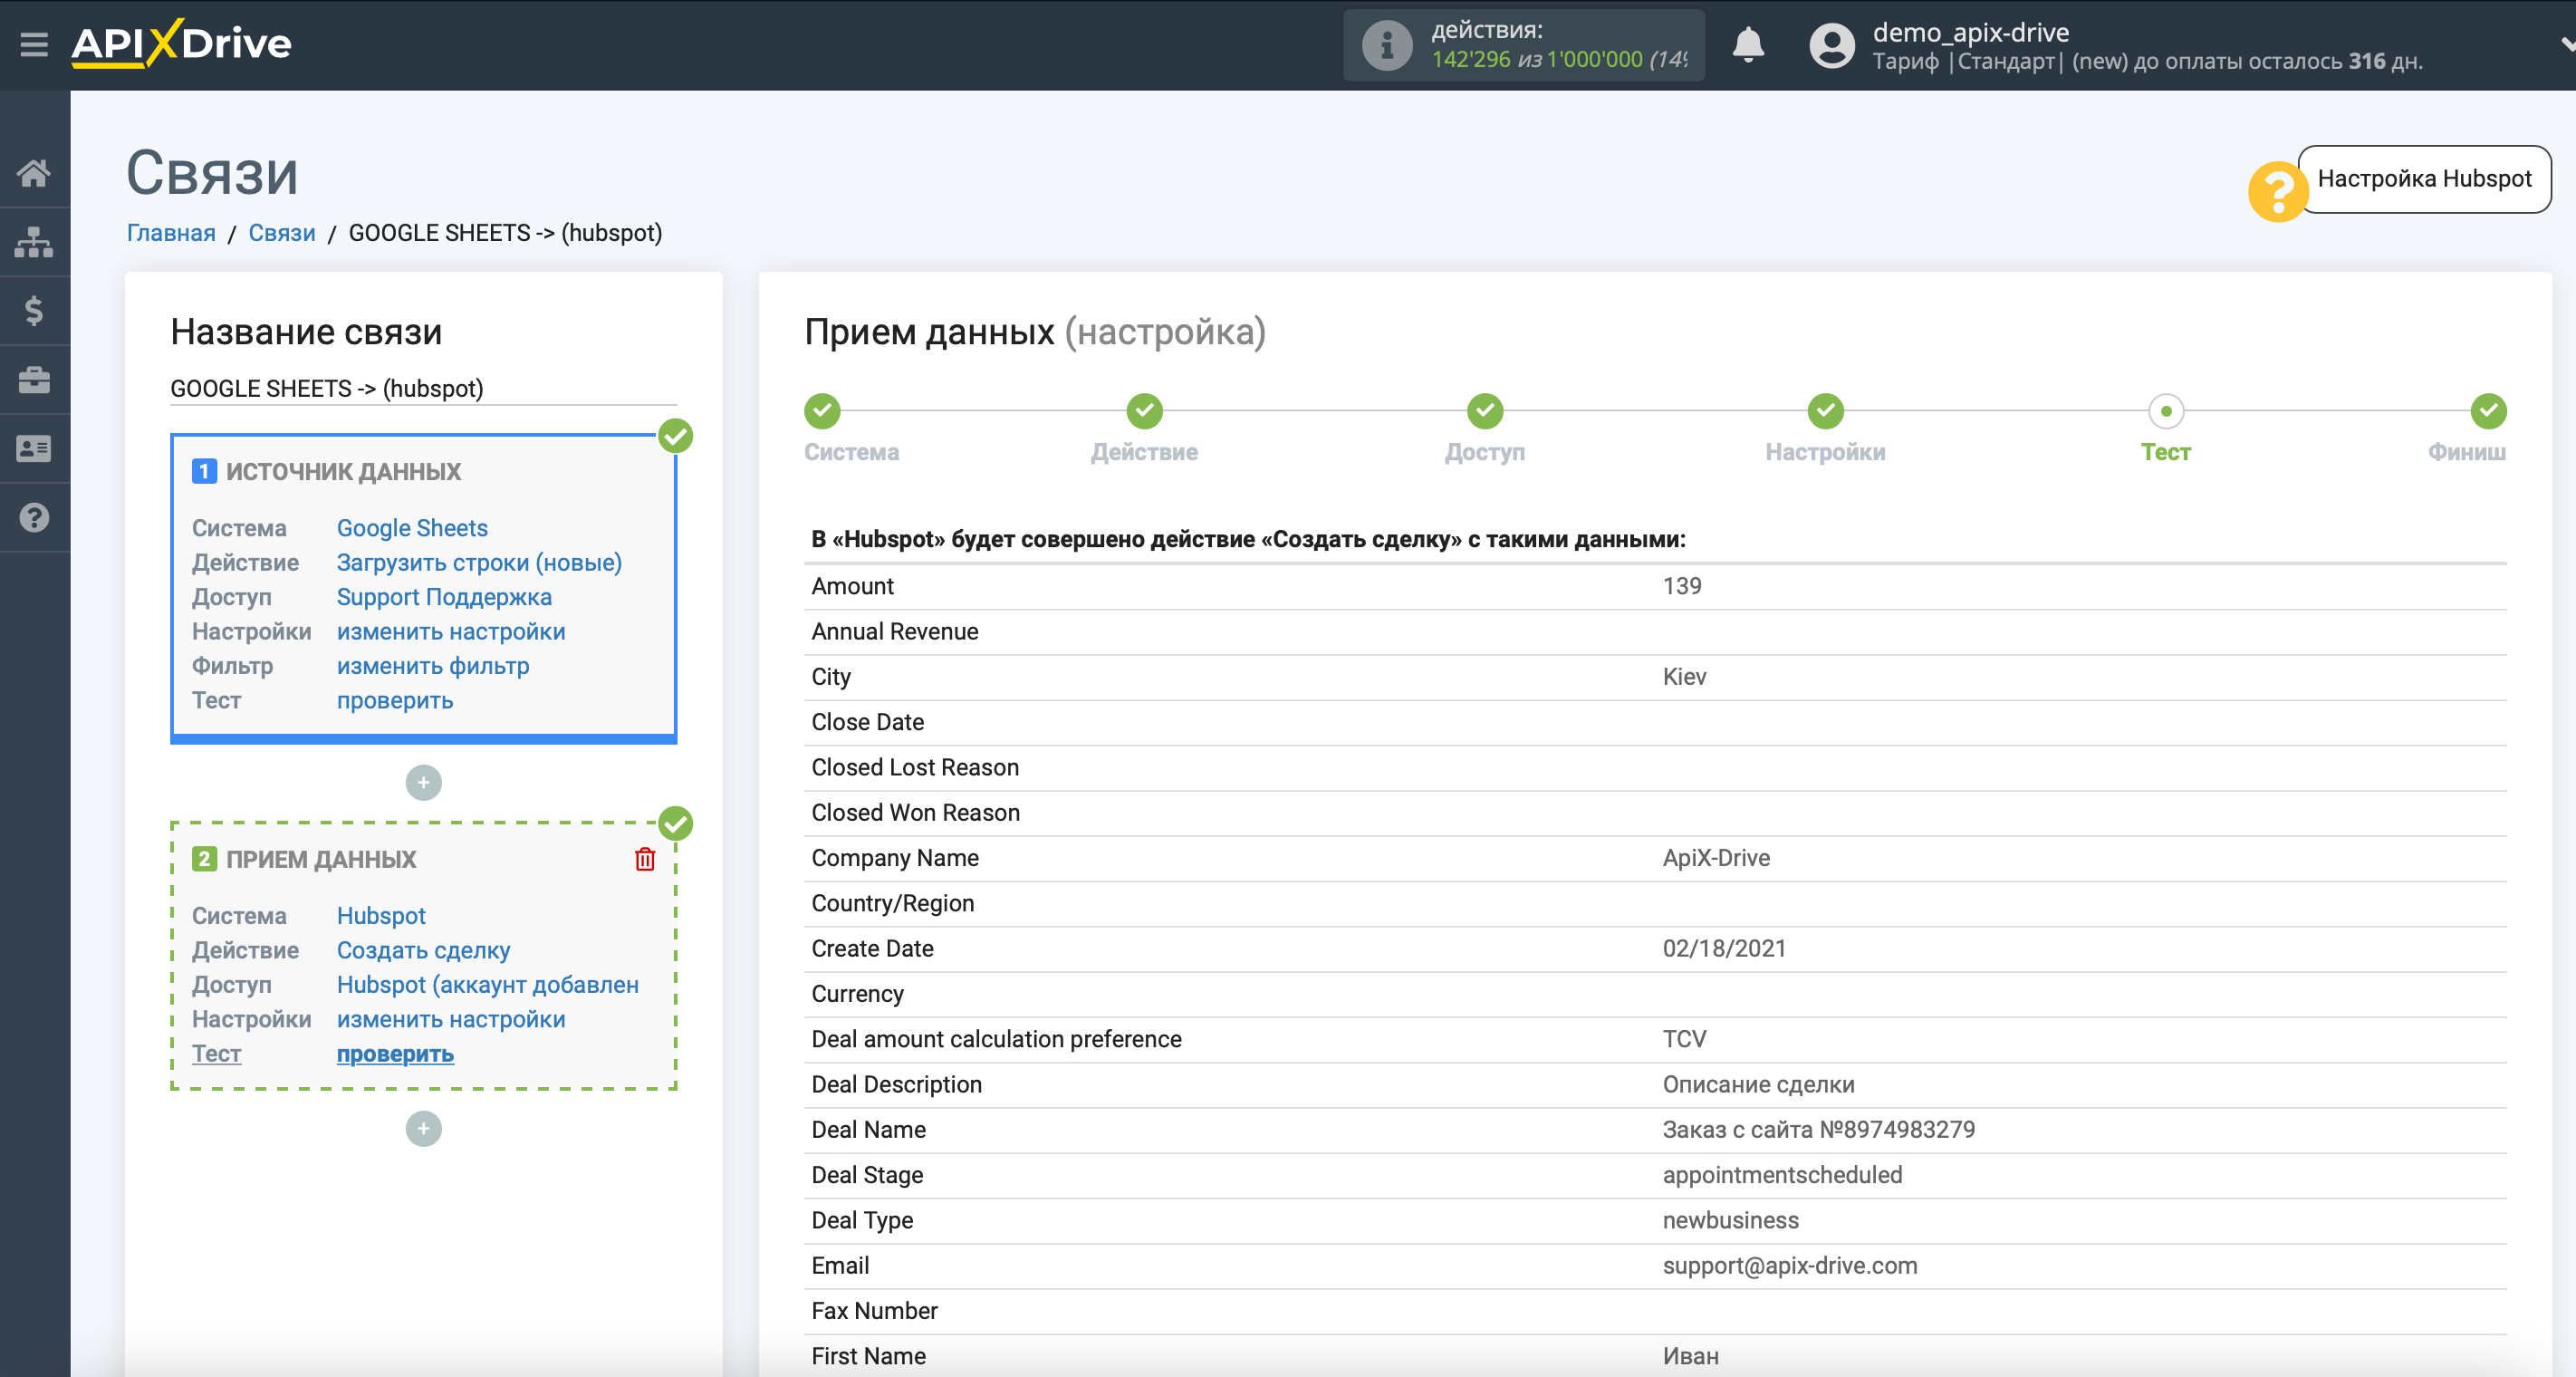Click изменить настройки in the source block
The width and height of the screenshot is (2576, 1377).
point(451,632)
